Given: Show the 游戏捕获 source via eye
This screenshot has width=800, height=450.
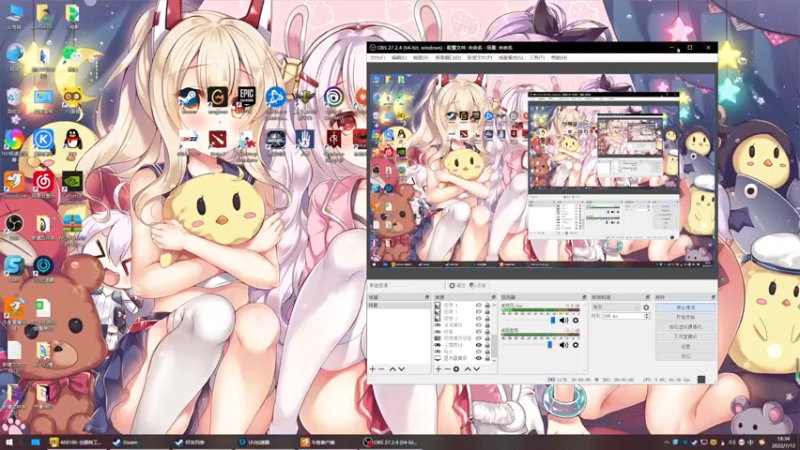Looking at the screenshot, I should [x=479, y=325].
